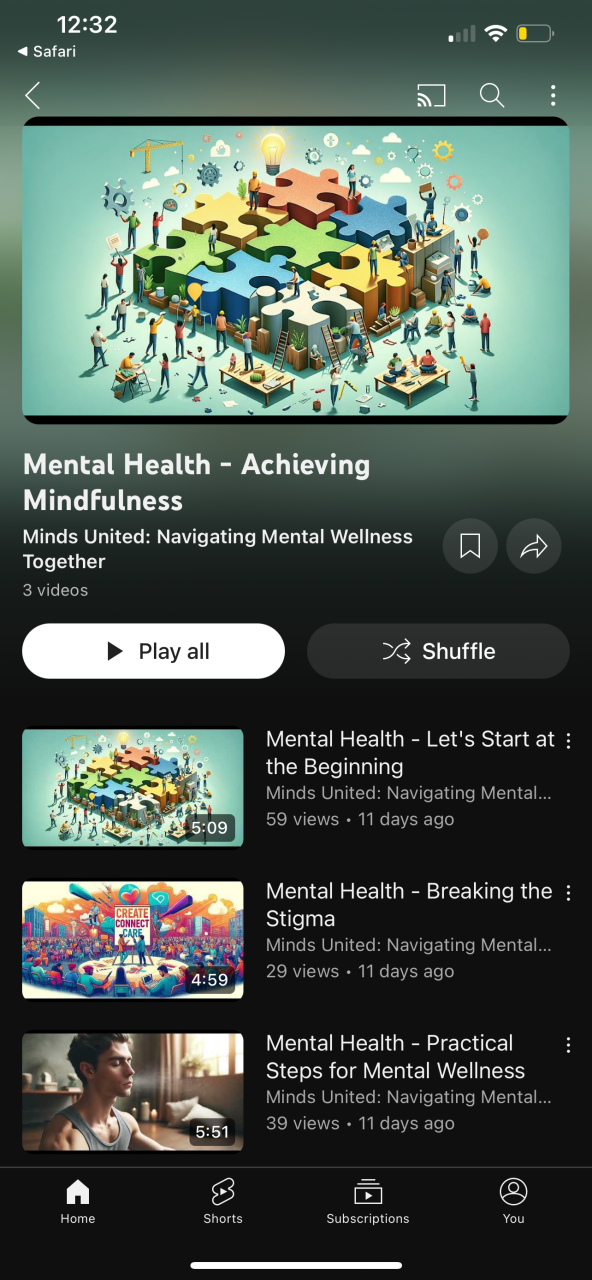The height and width of the screenshot is (1280, 592).
Task: Share the playlist via arrow icon
Action: (534, 546)
